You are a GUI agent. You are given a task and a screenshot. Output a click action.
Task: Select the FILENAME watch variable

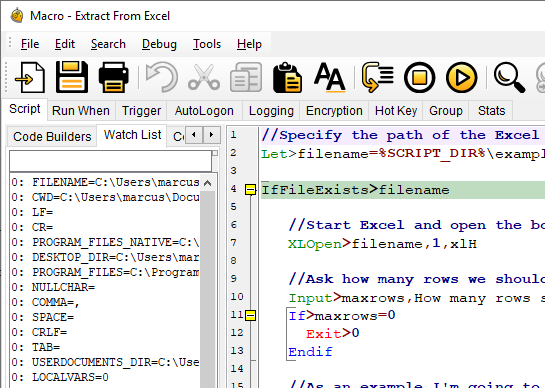pos(105,182)
